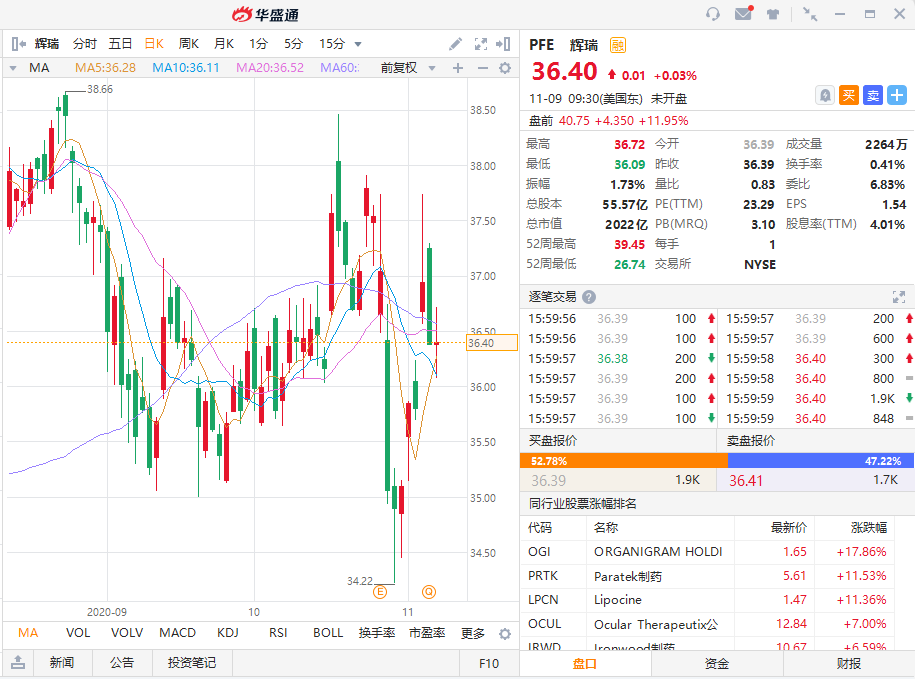Open more timeframe dropdown arrow
915x679 pixels.
[358, 44]
